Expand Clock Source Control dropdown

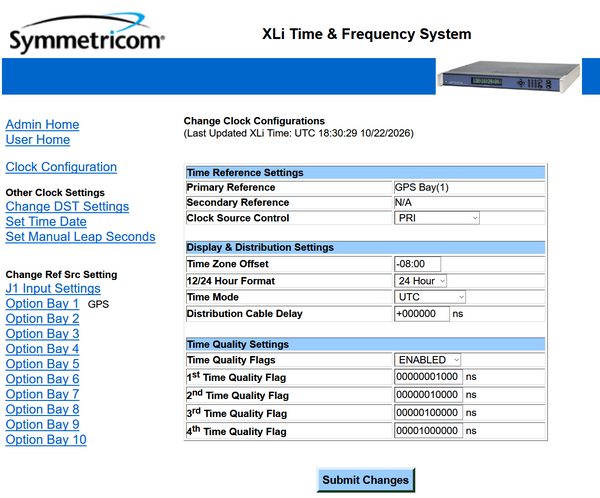click(x=437, y=218)
